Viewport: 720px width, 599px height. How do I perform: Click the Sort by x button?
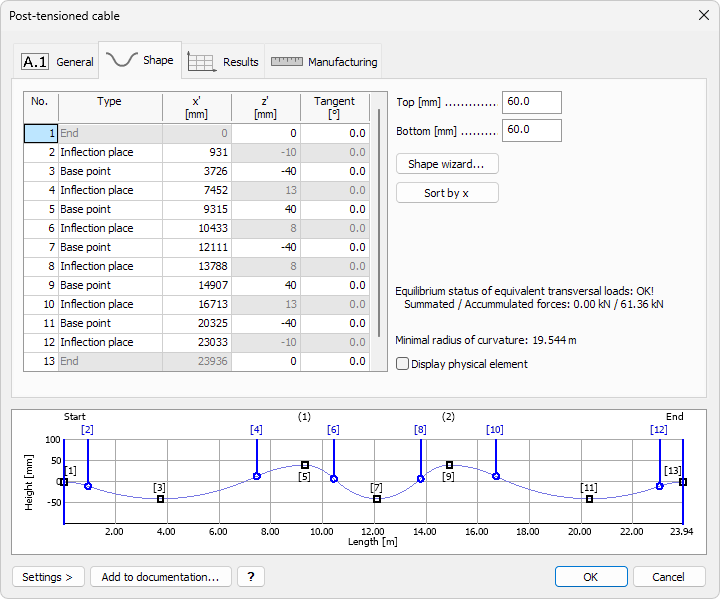click(447, 193)
